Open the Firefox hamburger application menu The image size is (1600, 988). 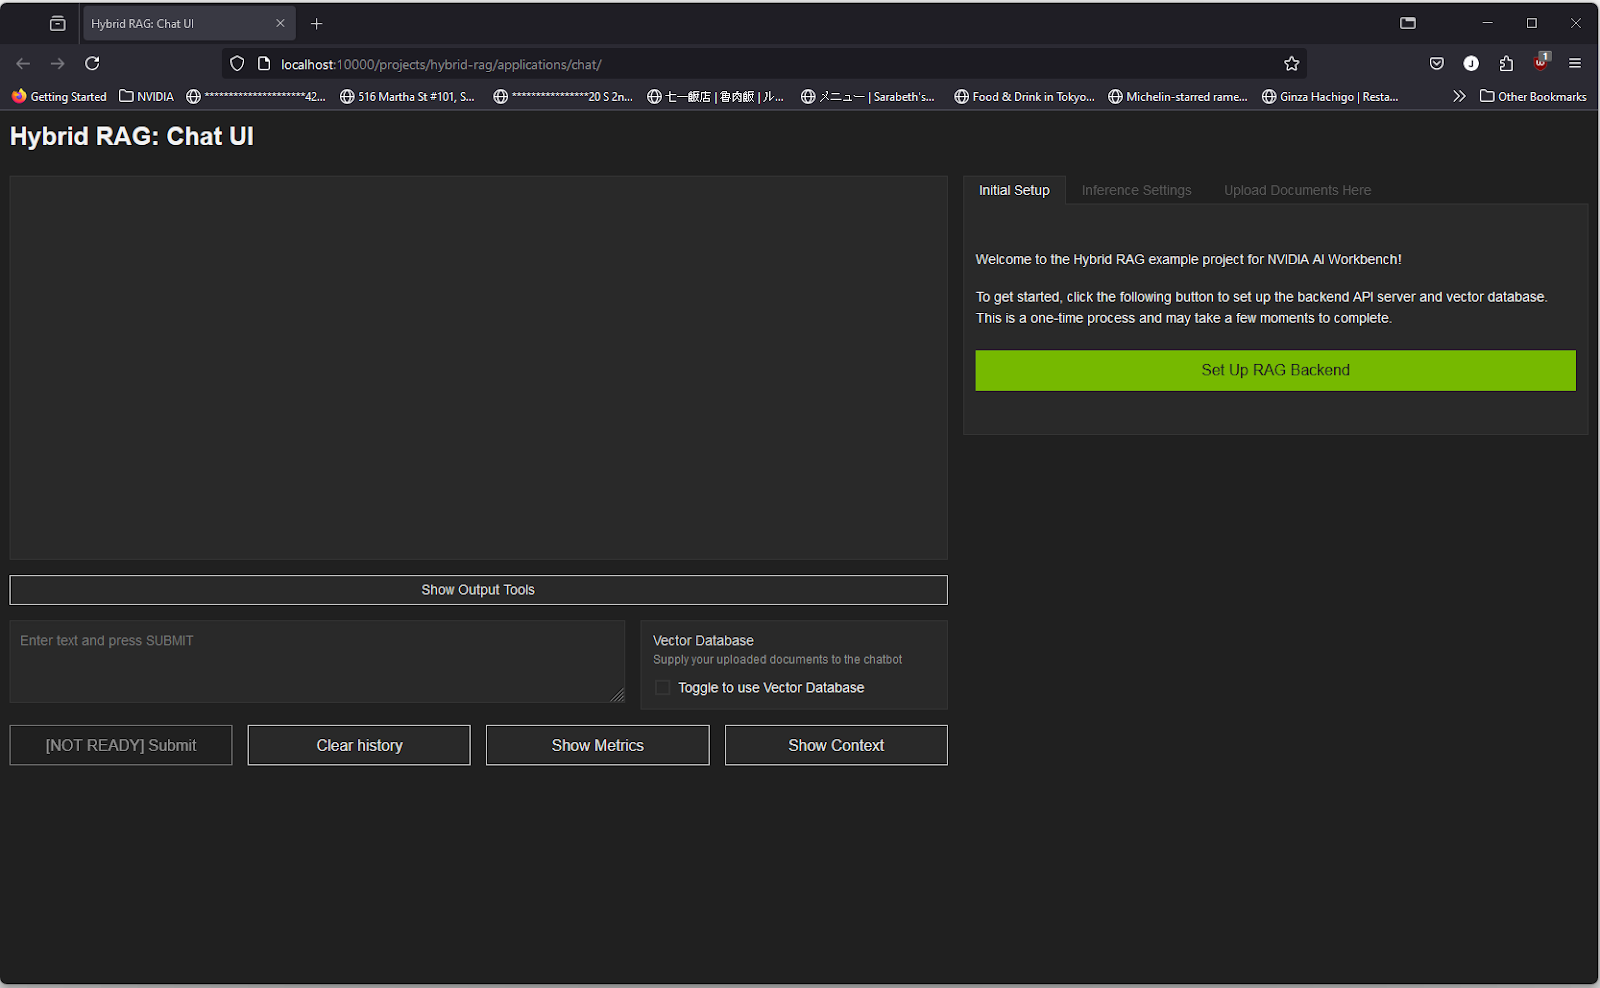[x=1574, y=64]
